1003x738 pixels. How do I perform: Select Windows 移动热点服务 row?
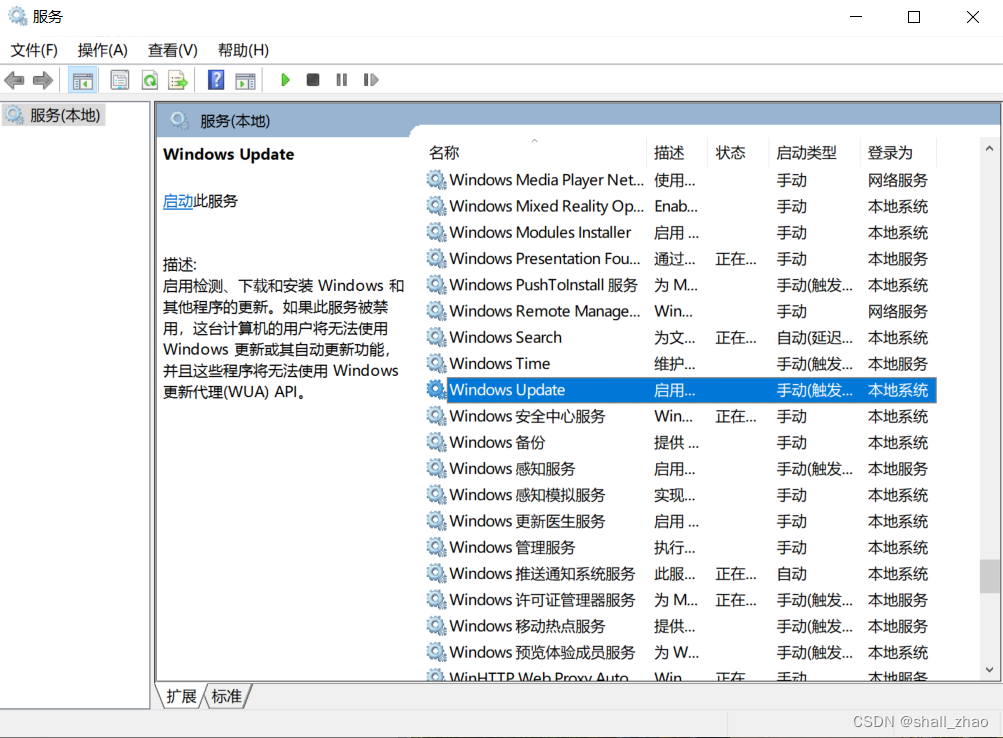point(681,625)
